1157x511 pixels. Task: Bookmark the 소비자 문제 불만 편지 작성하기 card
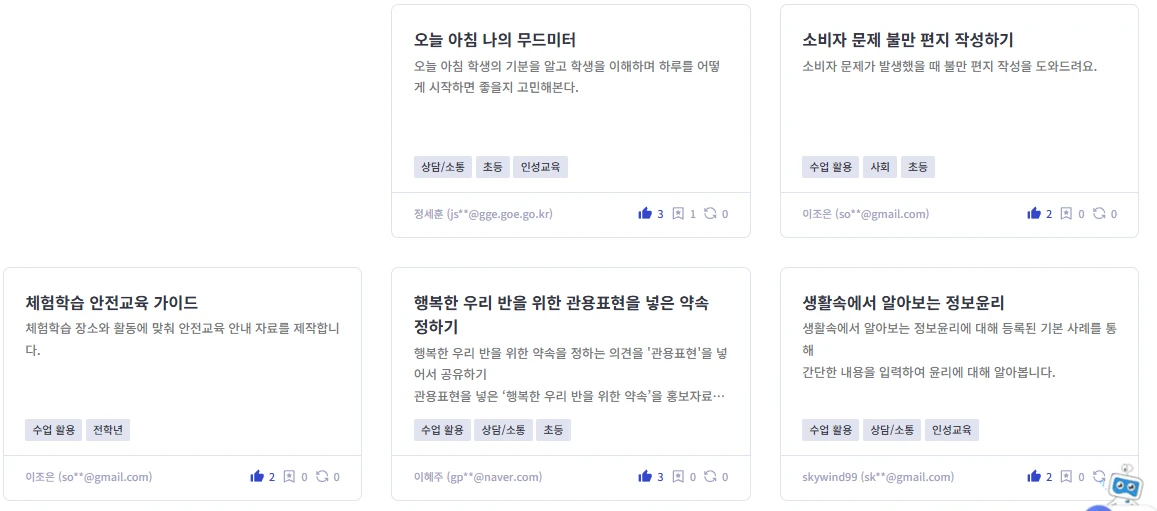(x=1066, y=213)
